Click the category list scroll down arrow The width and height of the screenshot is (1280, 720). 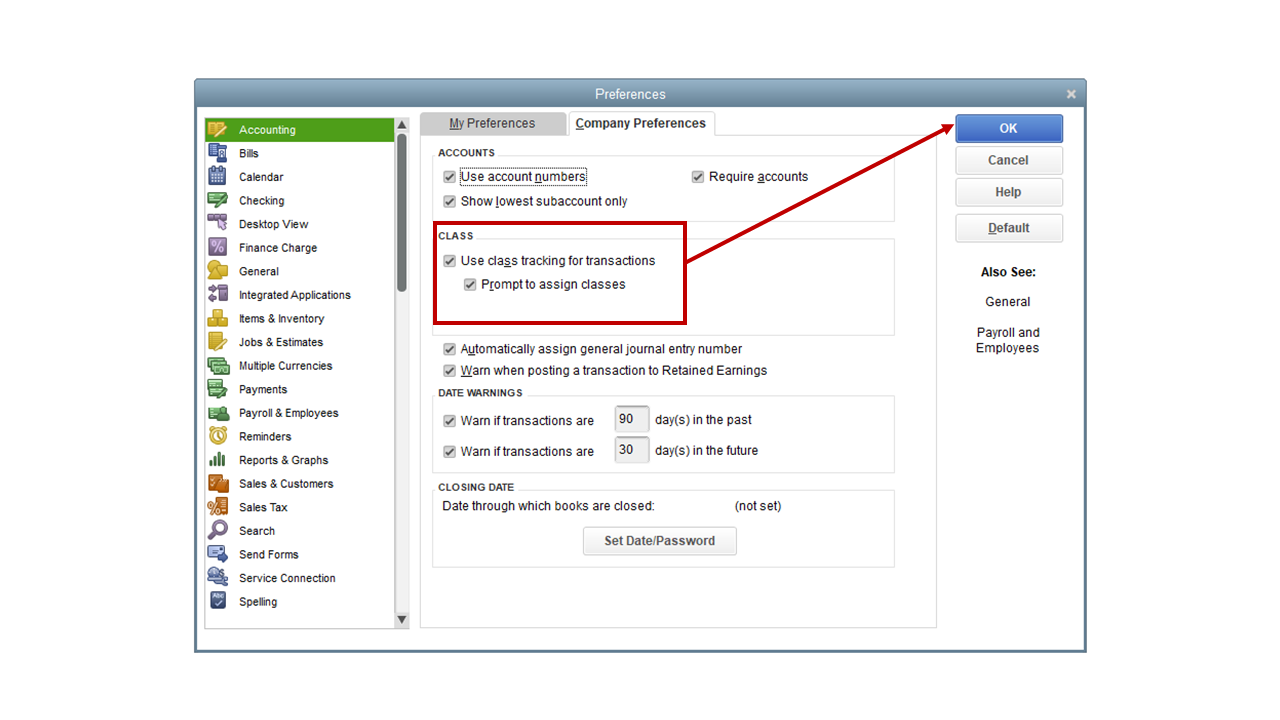coord(402,620)
